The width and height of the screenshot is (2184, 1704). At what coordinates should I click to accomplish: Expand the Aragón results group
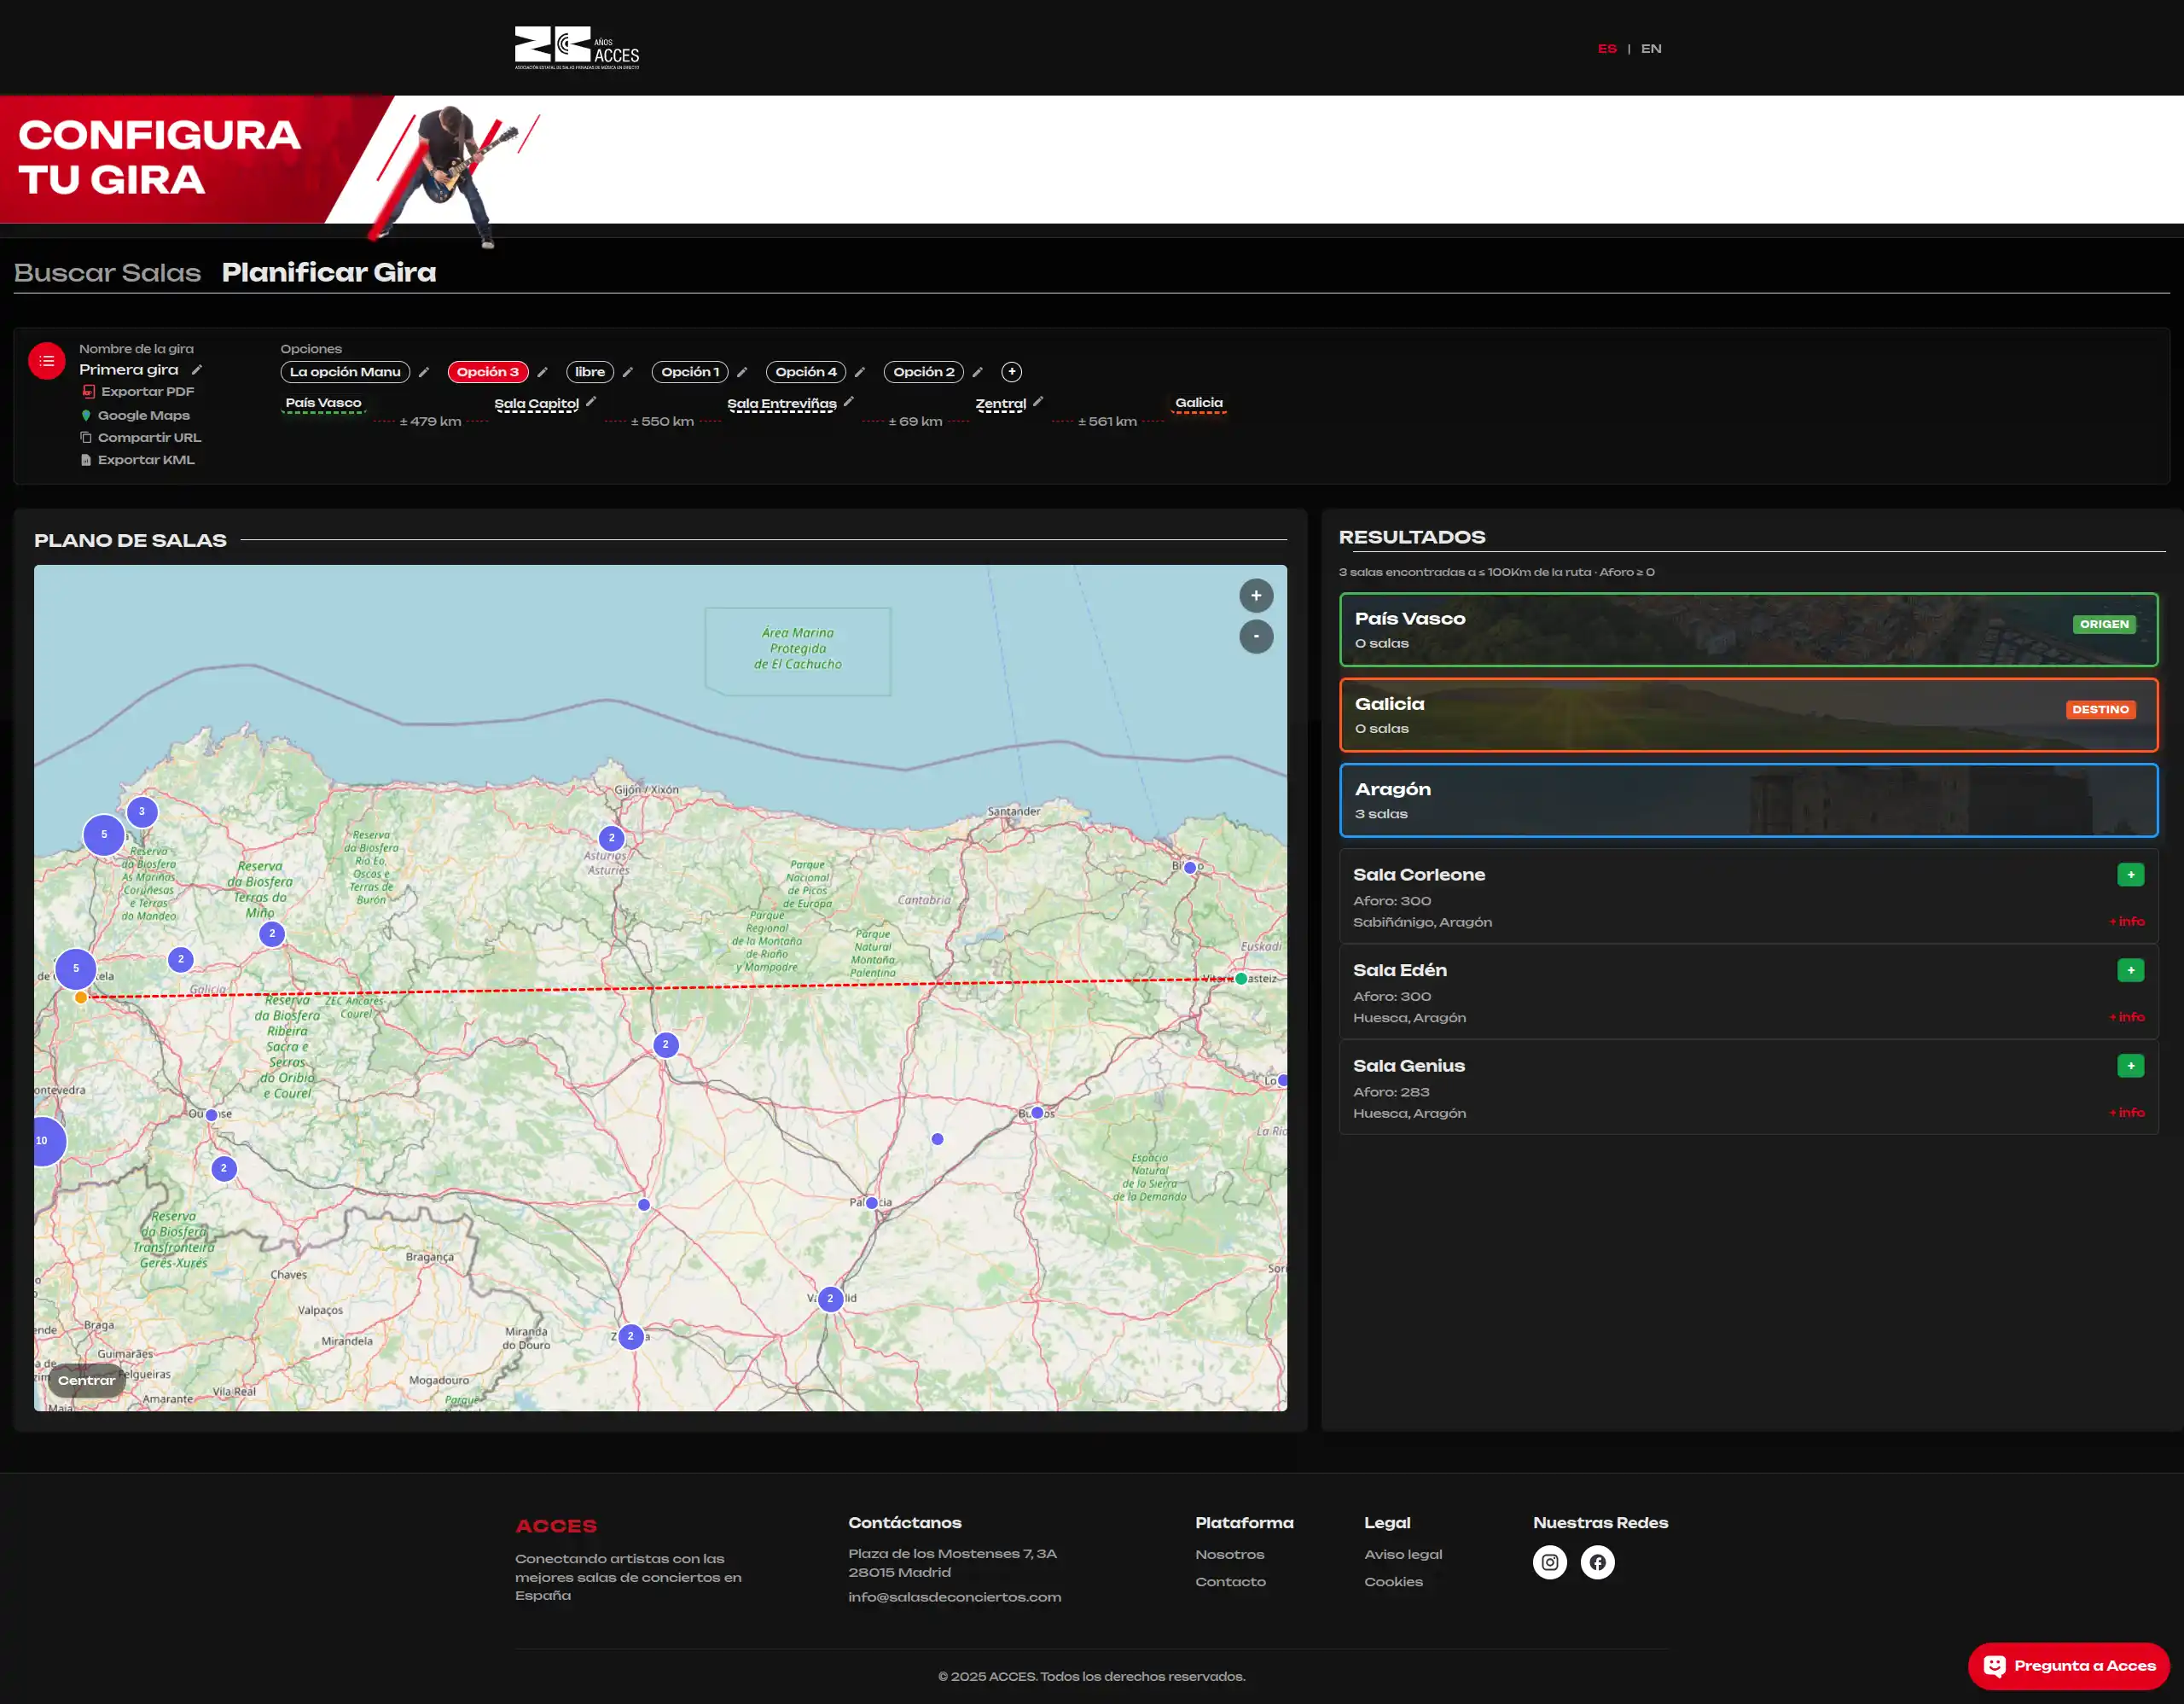point(1747,800)
